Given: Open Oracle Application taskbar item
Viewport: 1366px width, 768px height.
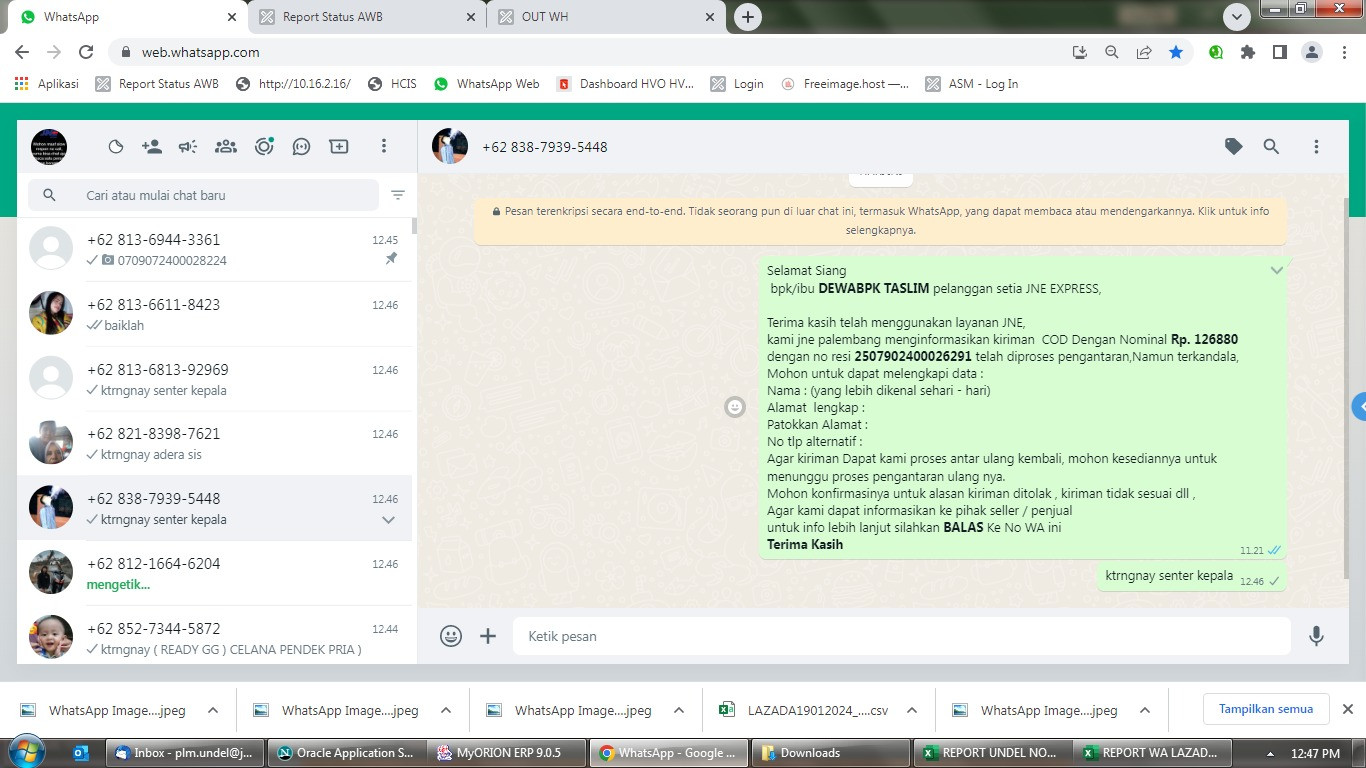Looking at the screenshot, I should pyautogui.click(x=346, y=753).
